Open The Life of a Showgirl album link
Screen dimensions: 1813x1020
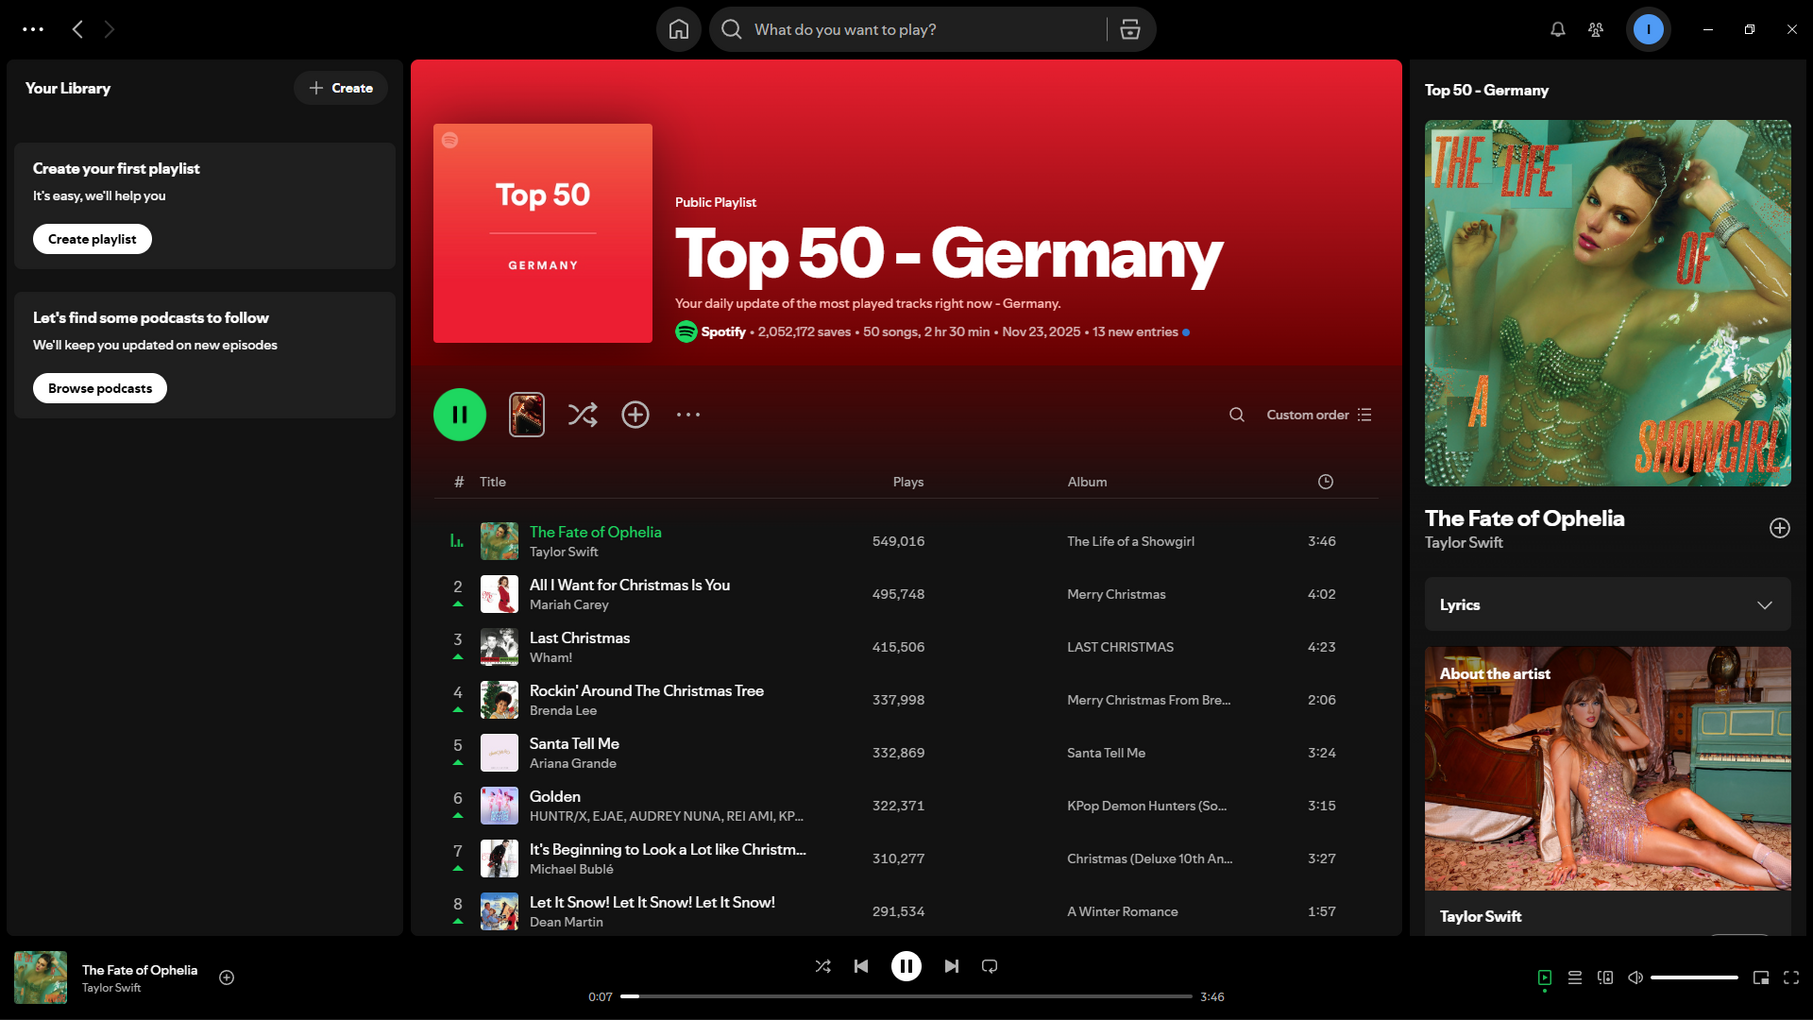pos(1131,541)
